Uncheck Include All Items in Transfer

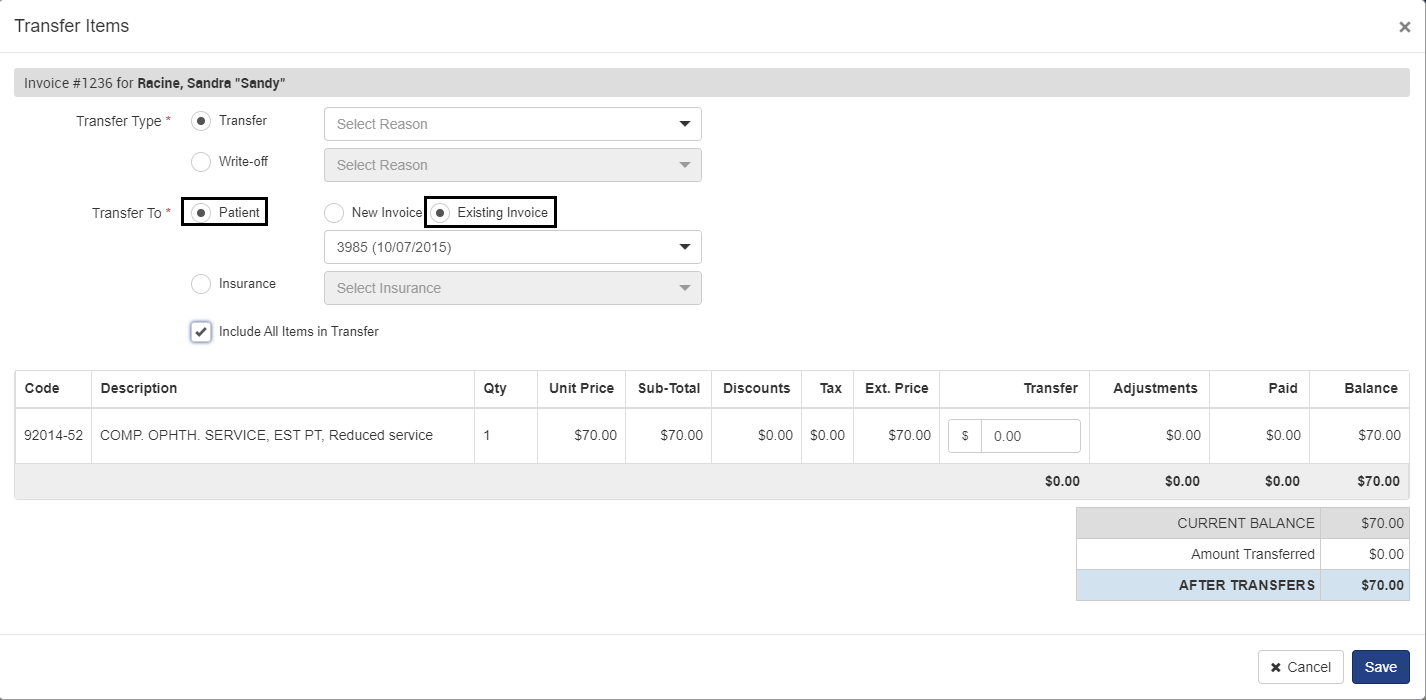pyautogui.click(x=201, y=332)
